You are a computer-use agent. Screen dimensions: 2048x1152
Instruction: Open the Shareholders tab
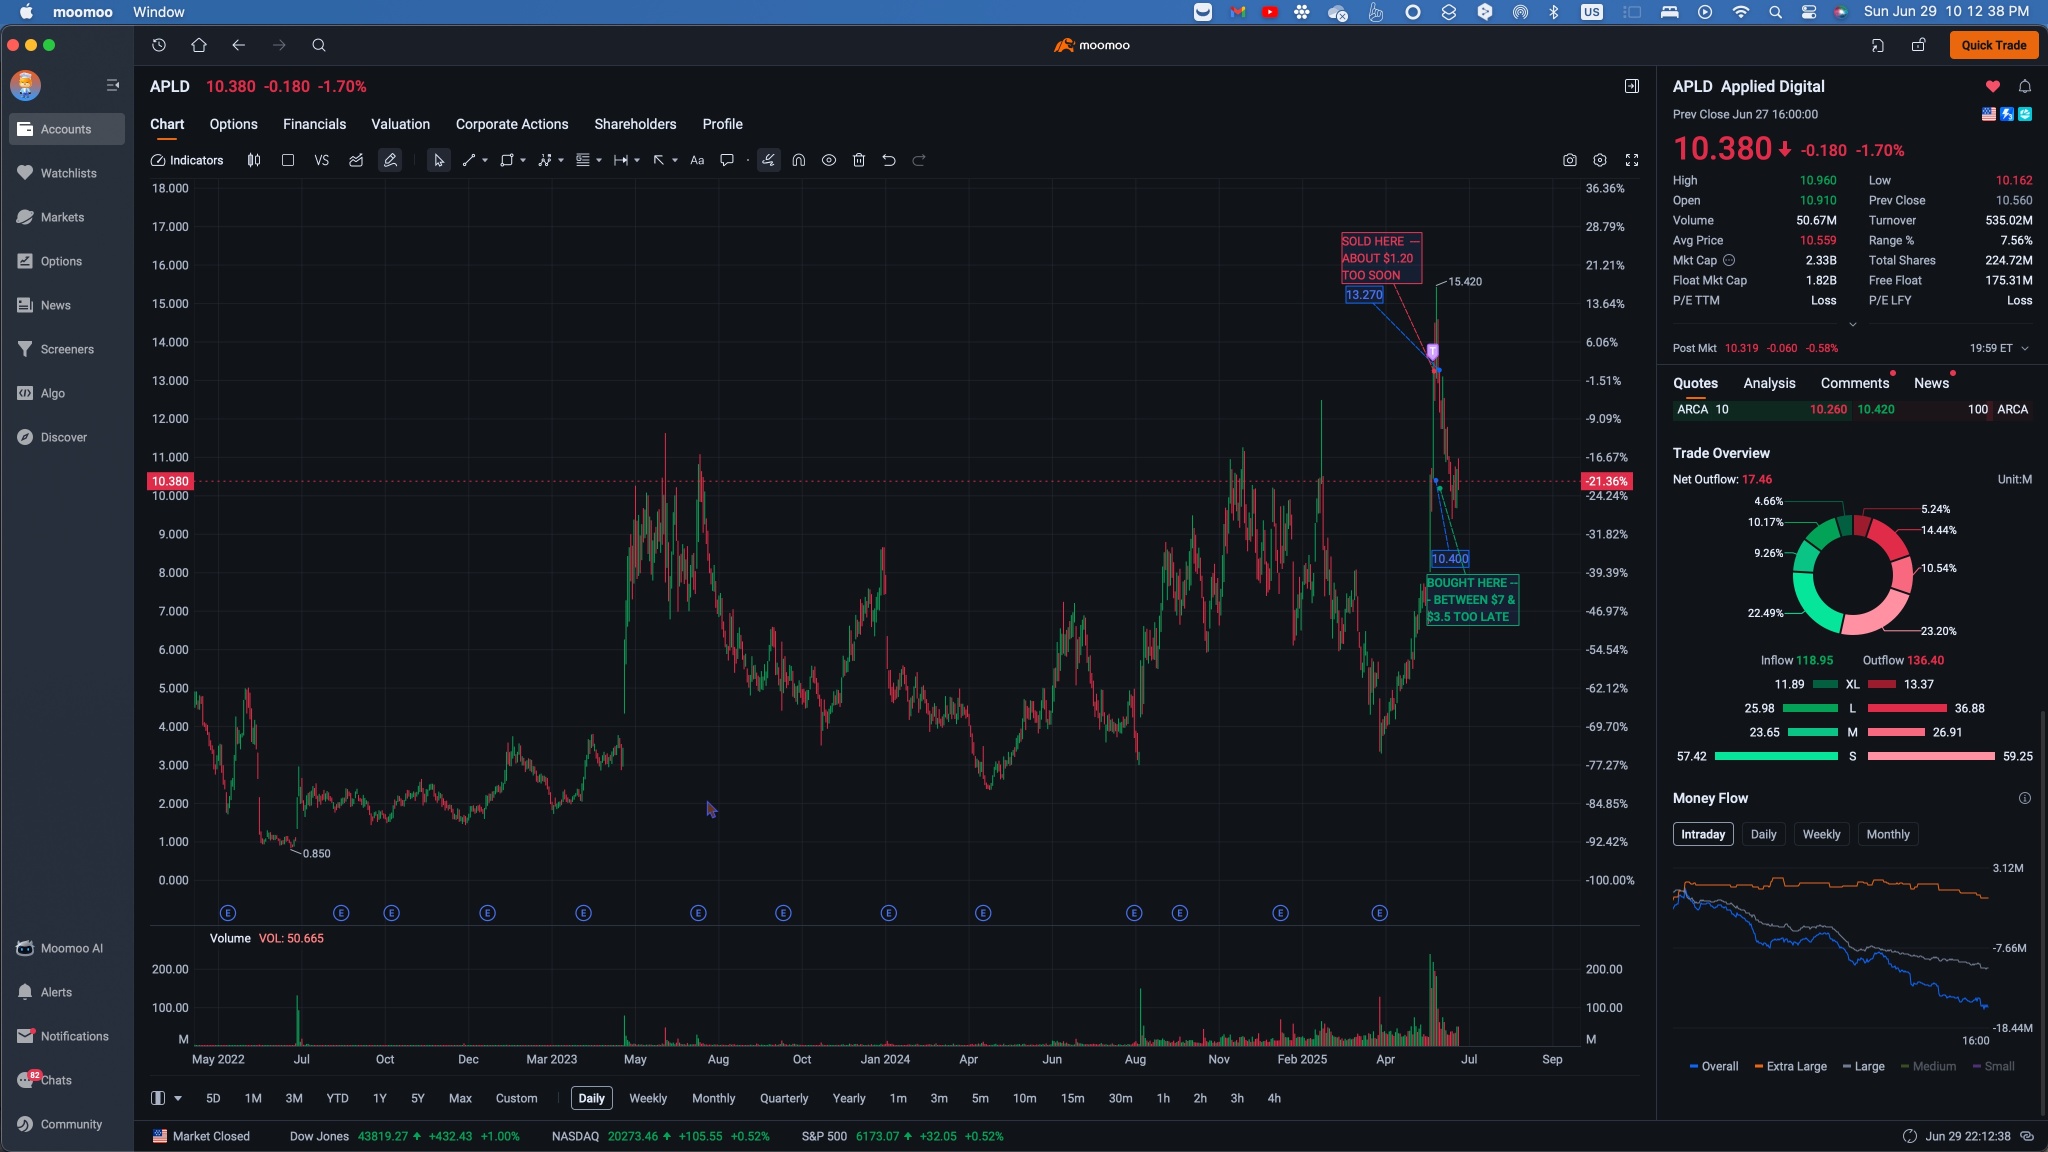click(x=635, y=124)
